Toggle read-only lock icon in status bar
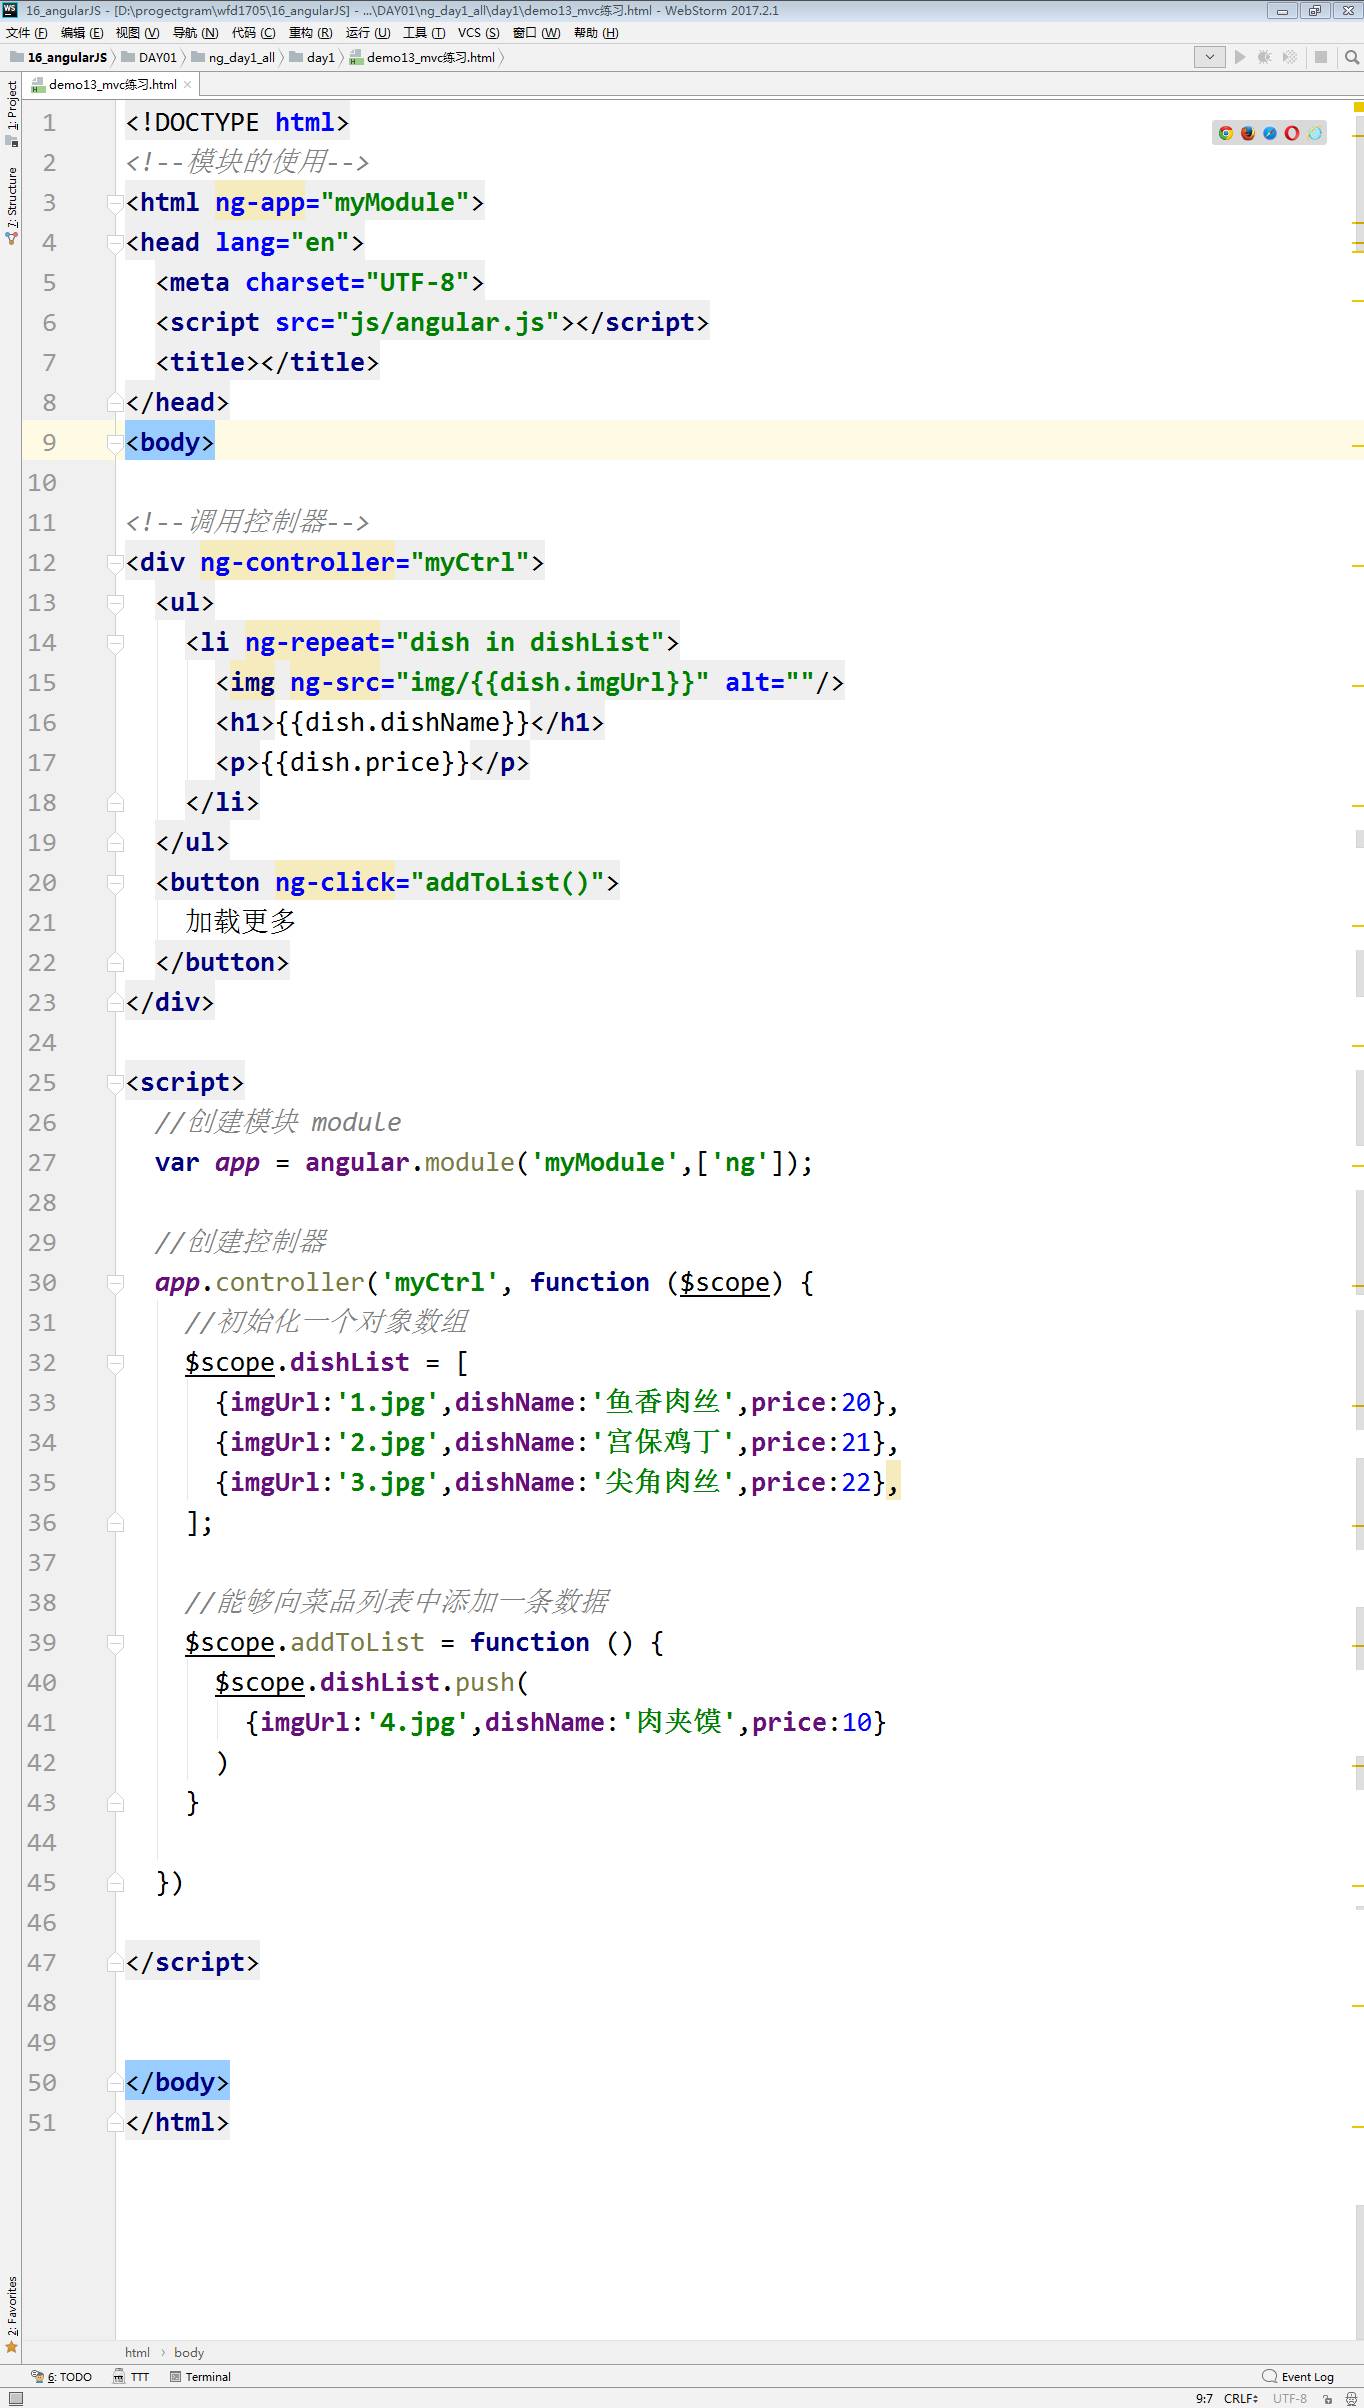Viewport: 1364px width, 2408px height. 1328,2398
